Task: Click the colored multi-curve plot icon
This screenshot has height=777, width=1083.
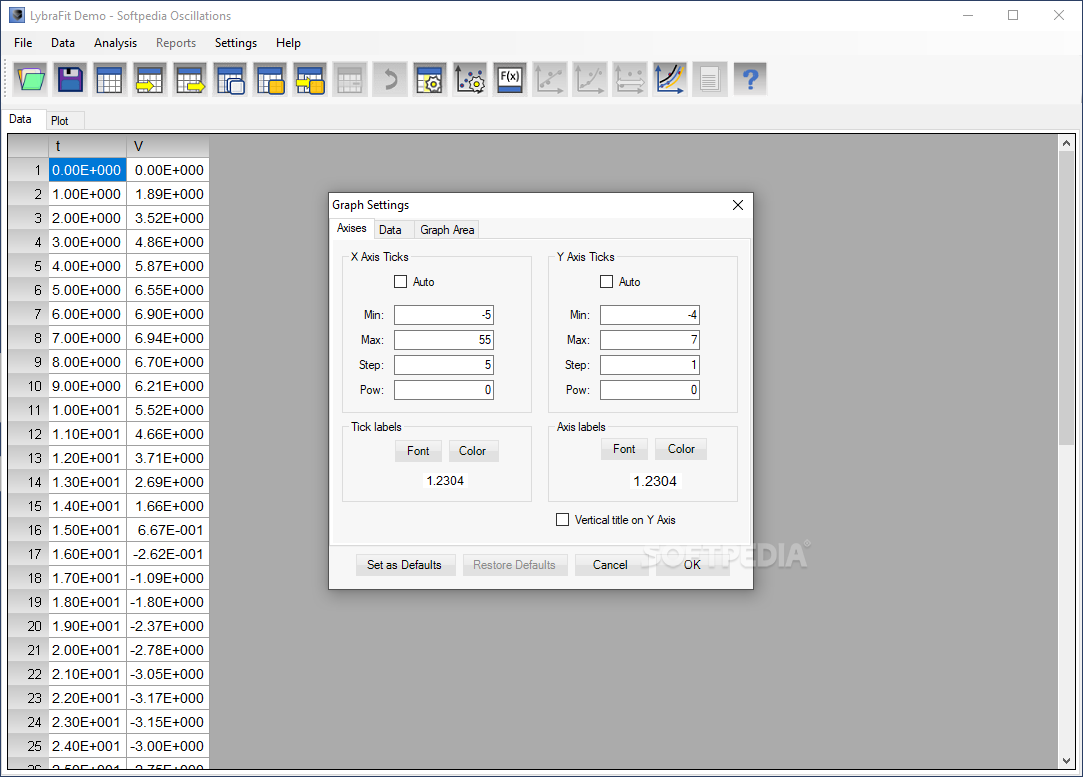Action: tap(670, 79)
